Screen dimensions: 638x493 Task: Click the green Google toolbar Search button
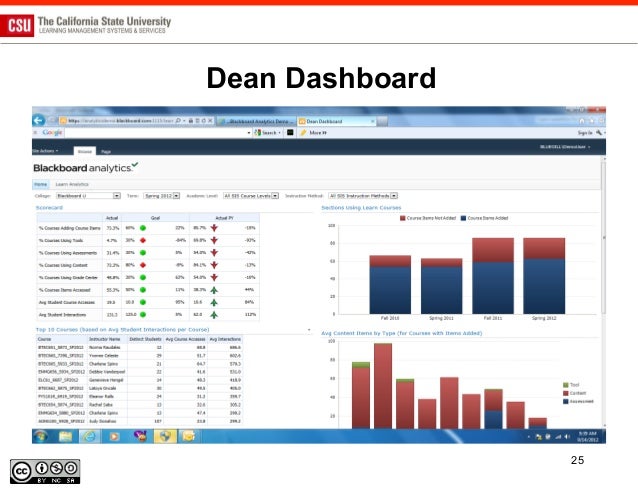(268, 133)
